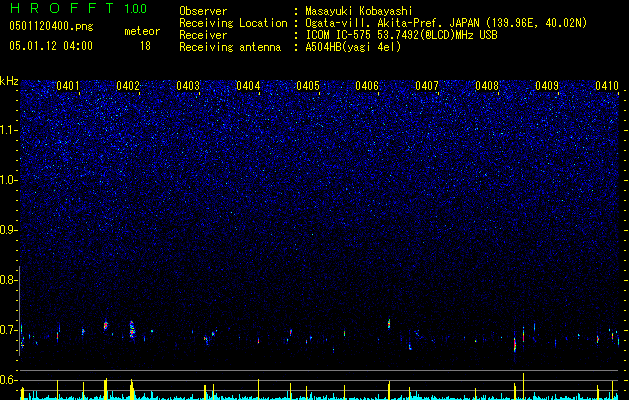This screenshot has width=629, height=400.
Task: Click the meteor echo just after 0406
Action: point(389,323)
